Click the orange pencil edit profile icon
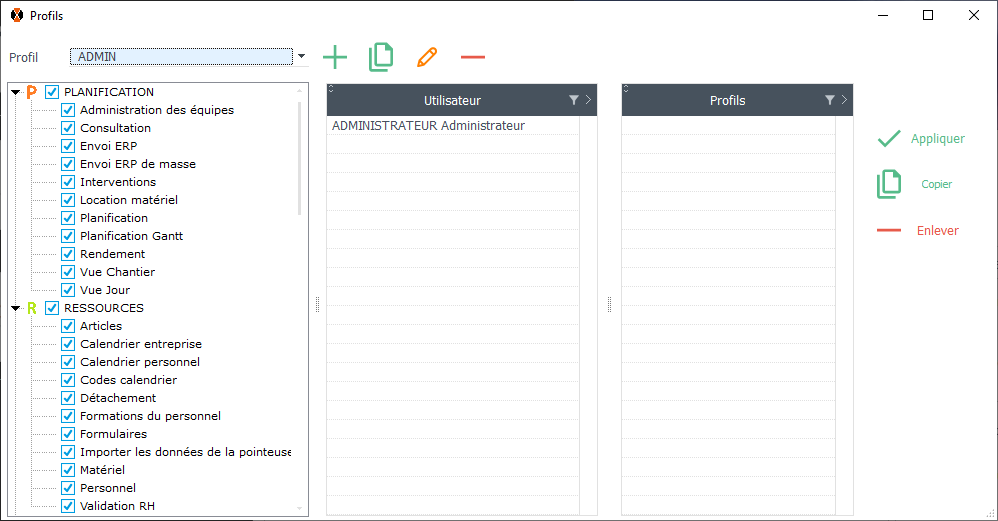This screenshot has height=521, width=998. coord(427,57)
